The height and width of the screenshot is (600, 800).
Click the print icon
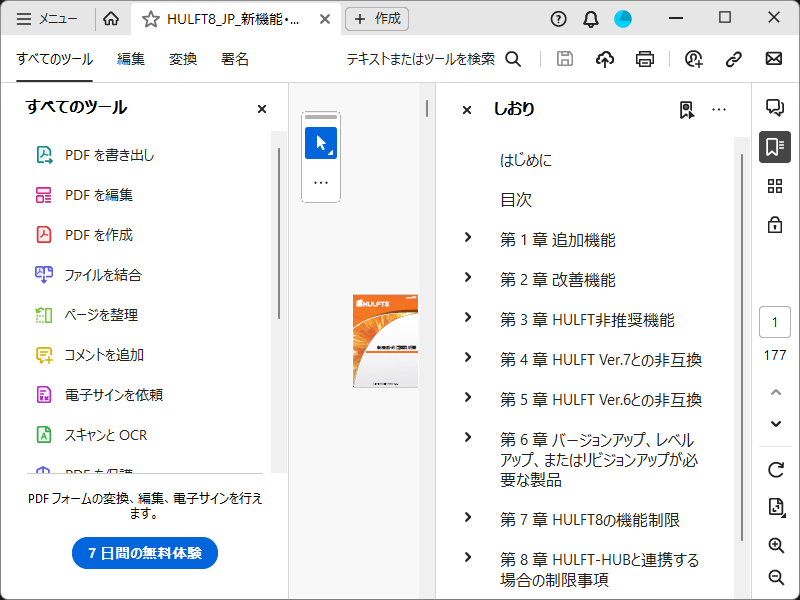645,59
